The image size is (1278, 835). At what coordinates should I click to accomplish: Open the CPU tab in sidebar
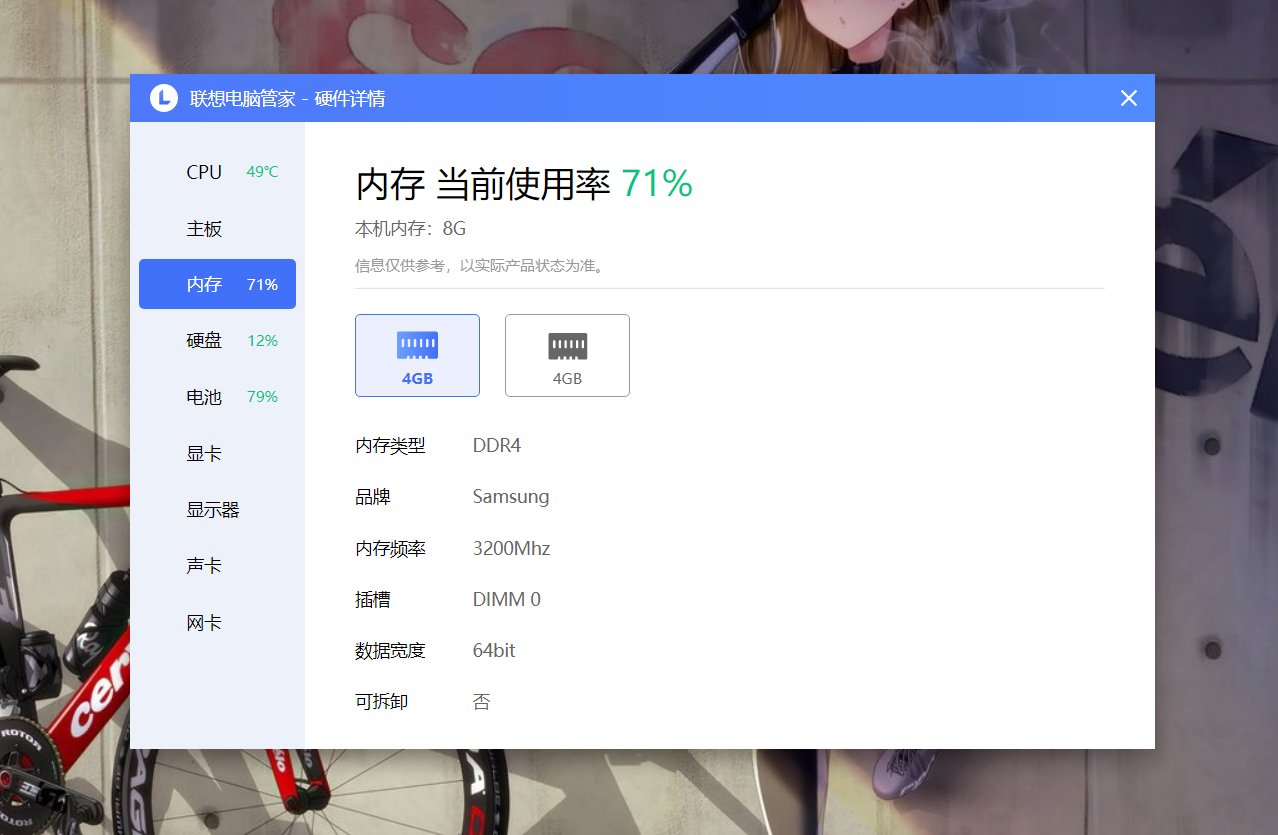[217, 172]
